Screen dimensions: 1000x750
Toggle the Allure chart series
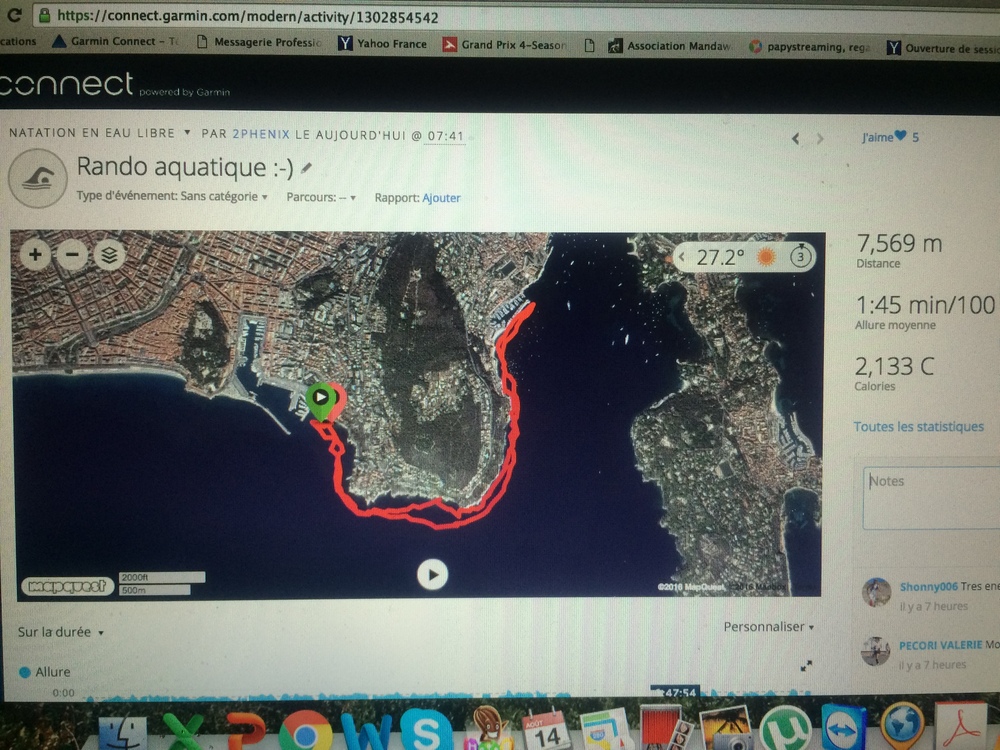coord(45,672)
